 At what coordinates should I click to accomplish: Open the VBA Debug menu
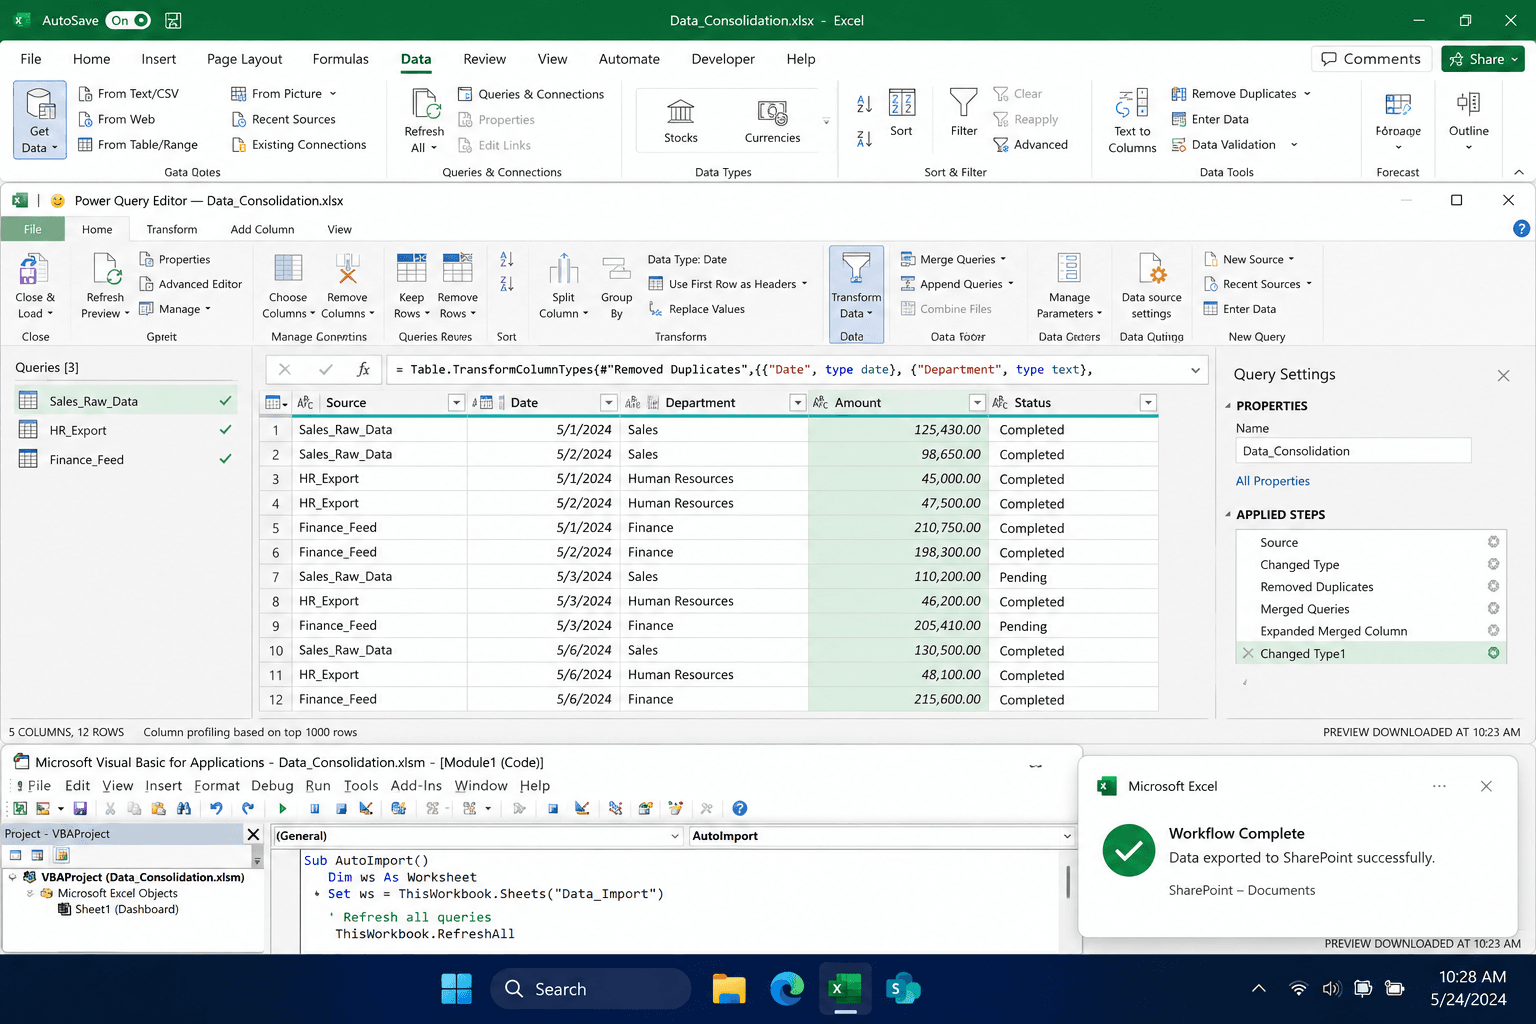tap(272, 785)
